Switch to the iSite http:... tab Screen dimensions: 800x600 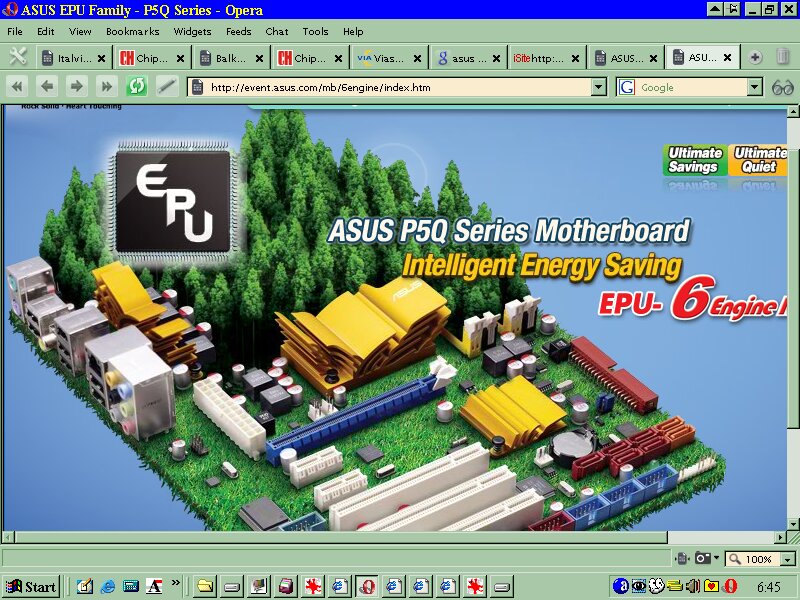547,58
